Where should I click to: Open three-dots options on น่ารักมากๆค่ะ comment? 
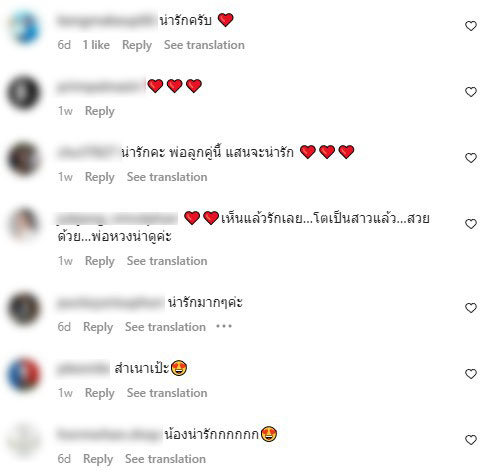pyautogui.click(x=224, y=326)
